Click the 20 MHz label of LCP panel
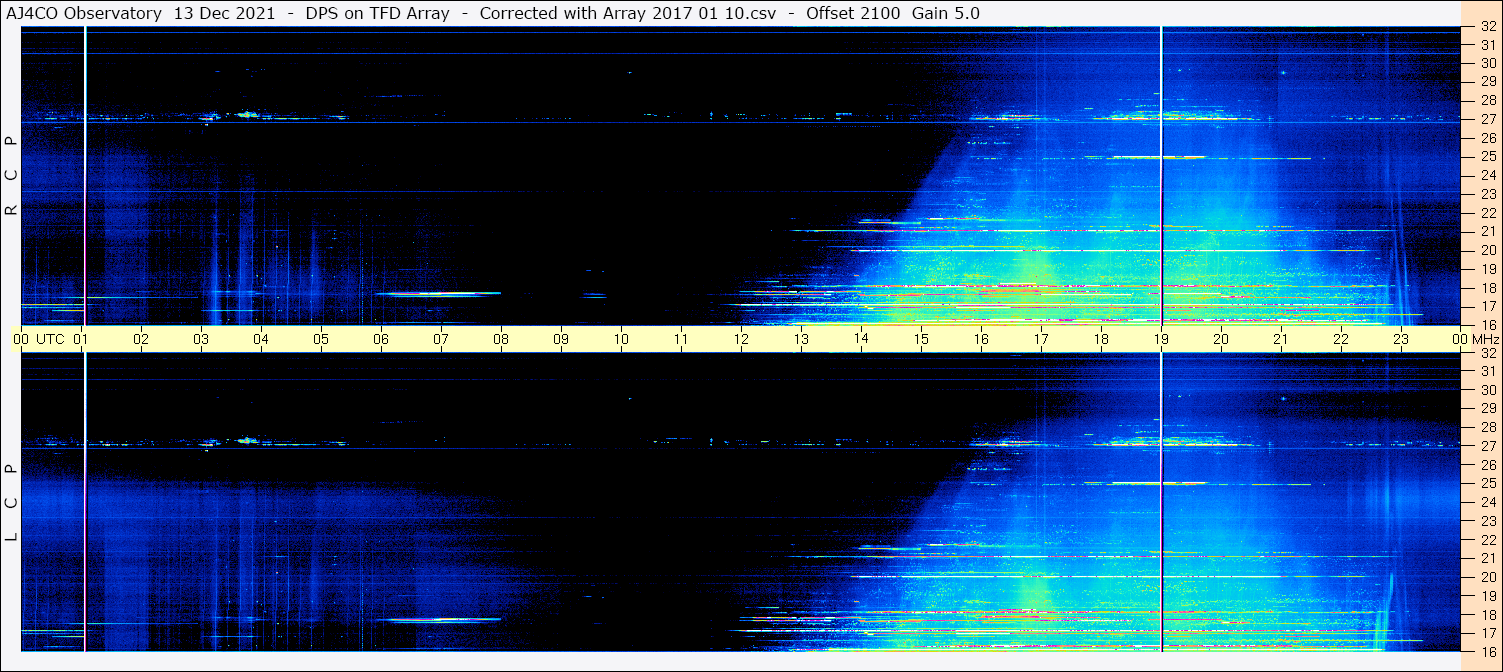This screenshot has width=1503, height=672. pos(1487,577)
